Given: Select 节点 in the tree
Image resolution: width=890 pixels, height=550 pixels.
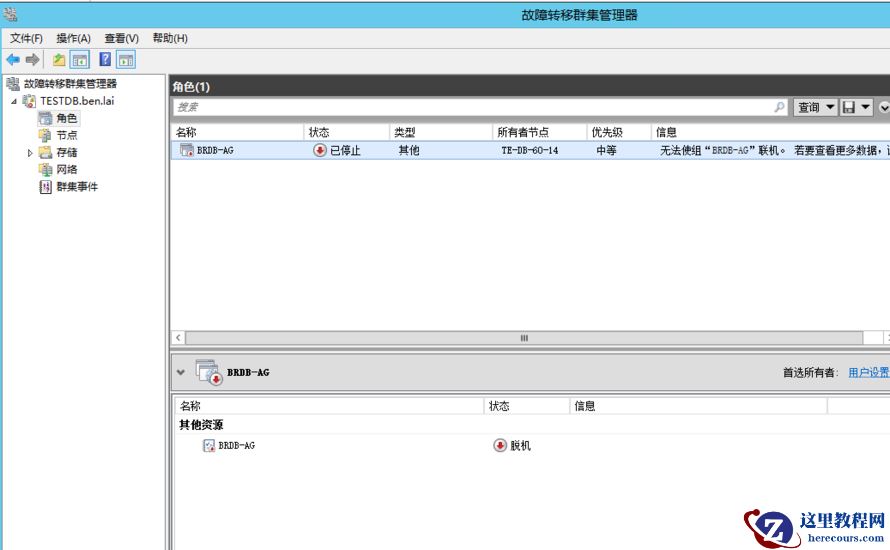Looking at the screenshot, I should coord(66,135).
